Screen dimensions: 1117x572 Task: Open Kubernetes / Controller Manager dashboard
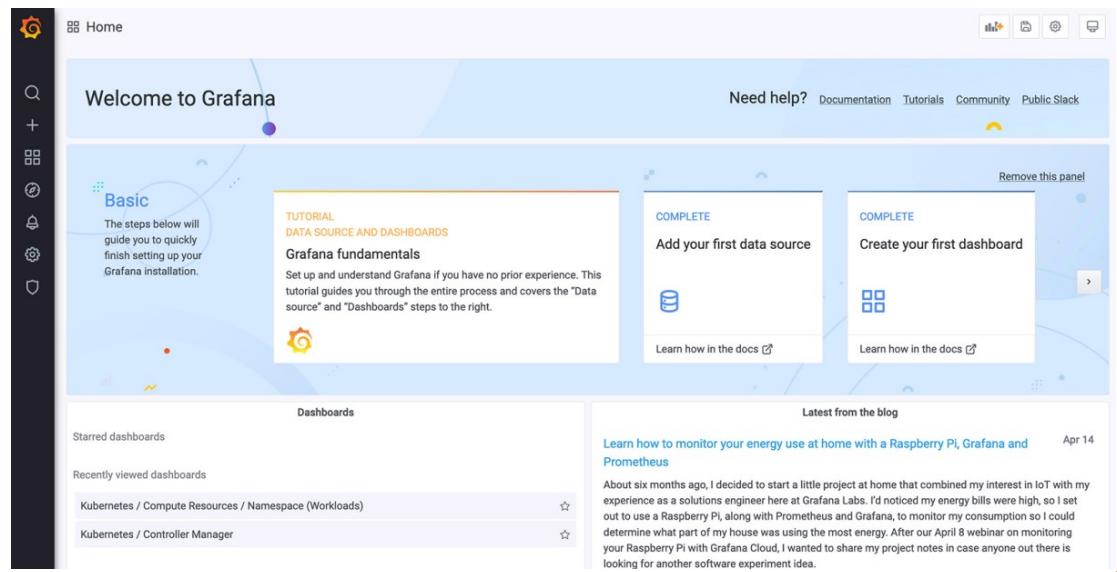[x=157, y=535]
